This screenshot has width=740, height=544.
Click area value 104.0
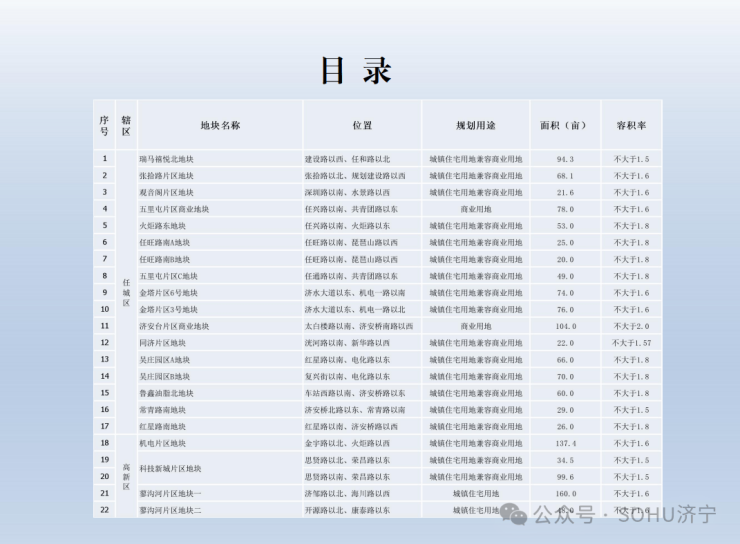coord(565,326)
